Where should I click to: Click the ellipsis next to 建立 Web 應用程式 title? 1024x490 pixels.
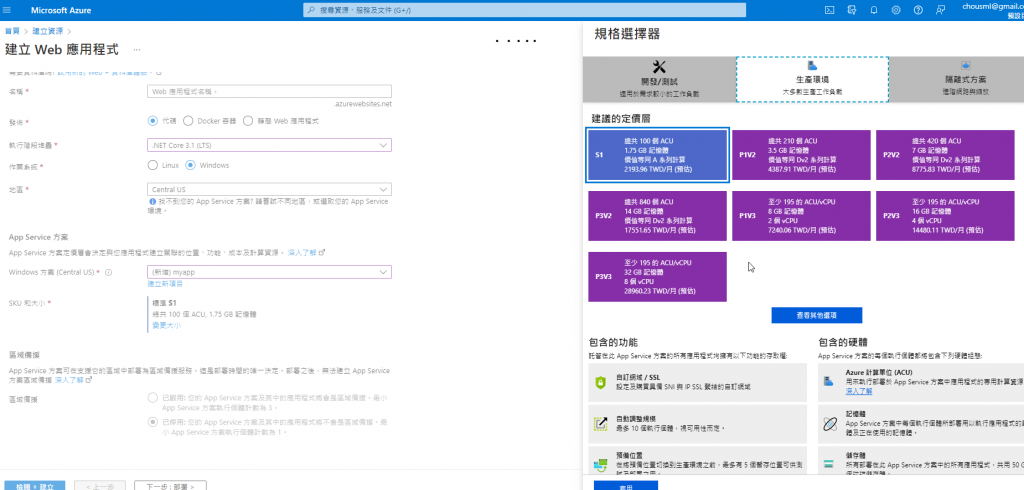coord(136,50)
